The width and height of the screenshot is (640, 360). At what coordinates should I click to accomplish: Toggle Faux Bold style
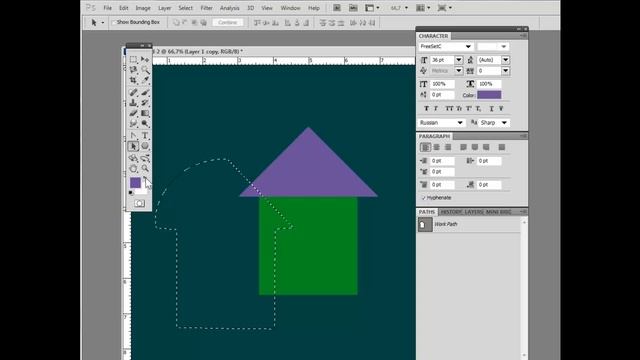point(427,109)
